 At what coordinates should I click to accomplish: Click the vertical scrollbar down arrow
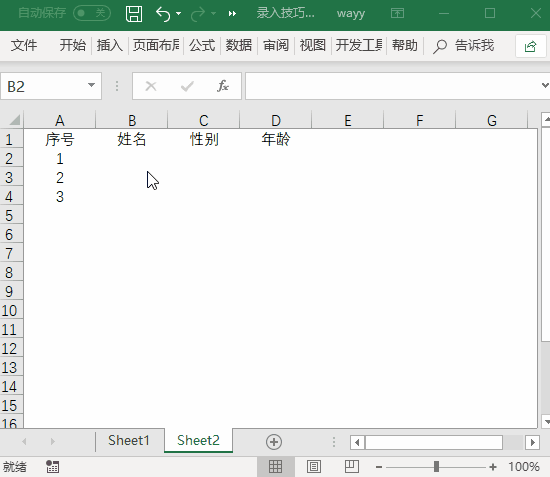(x=546, y=422)
